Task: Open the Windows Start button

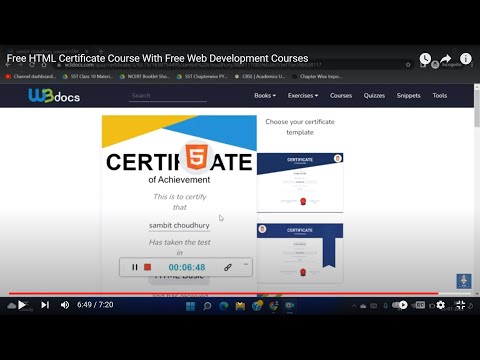Action: click(190, 306)
